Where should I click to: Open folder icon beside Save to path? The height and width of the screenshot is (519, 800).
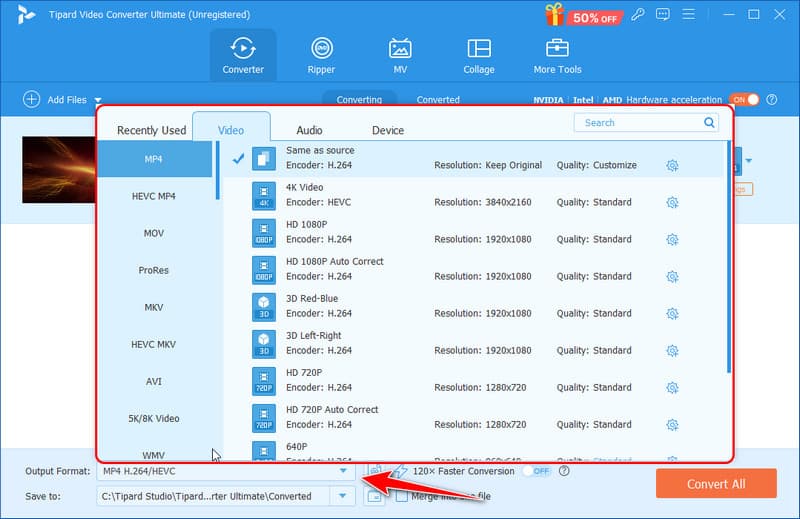click(x=374, y=496)
